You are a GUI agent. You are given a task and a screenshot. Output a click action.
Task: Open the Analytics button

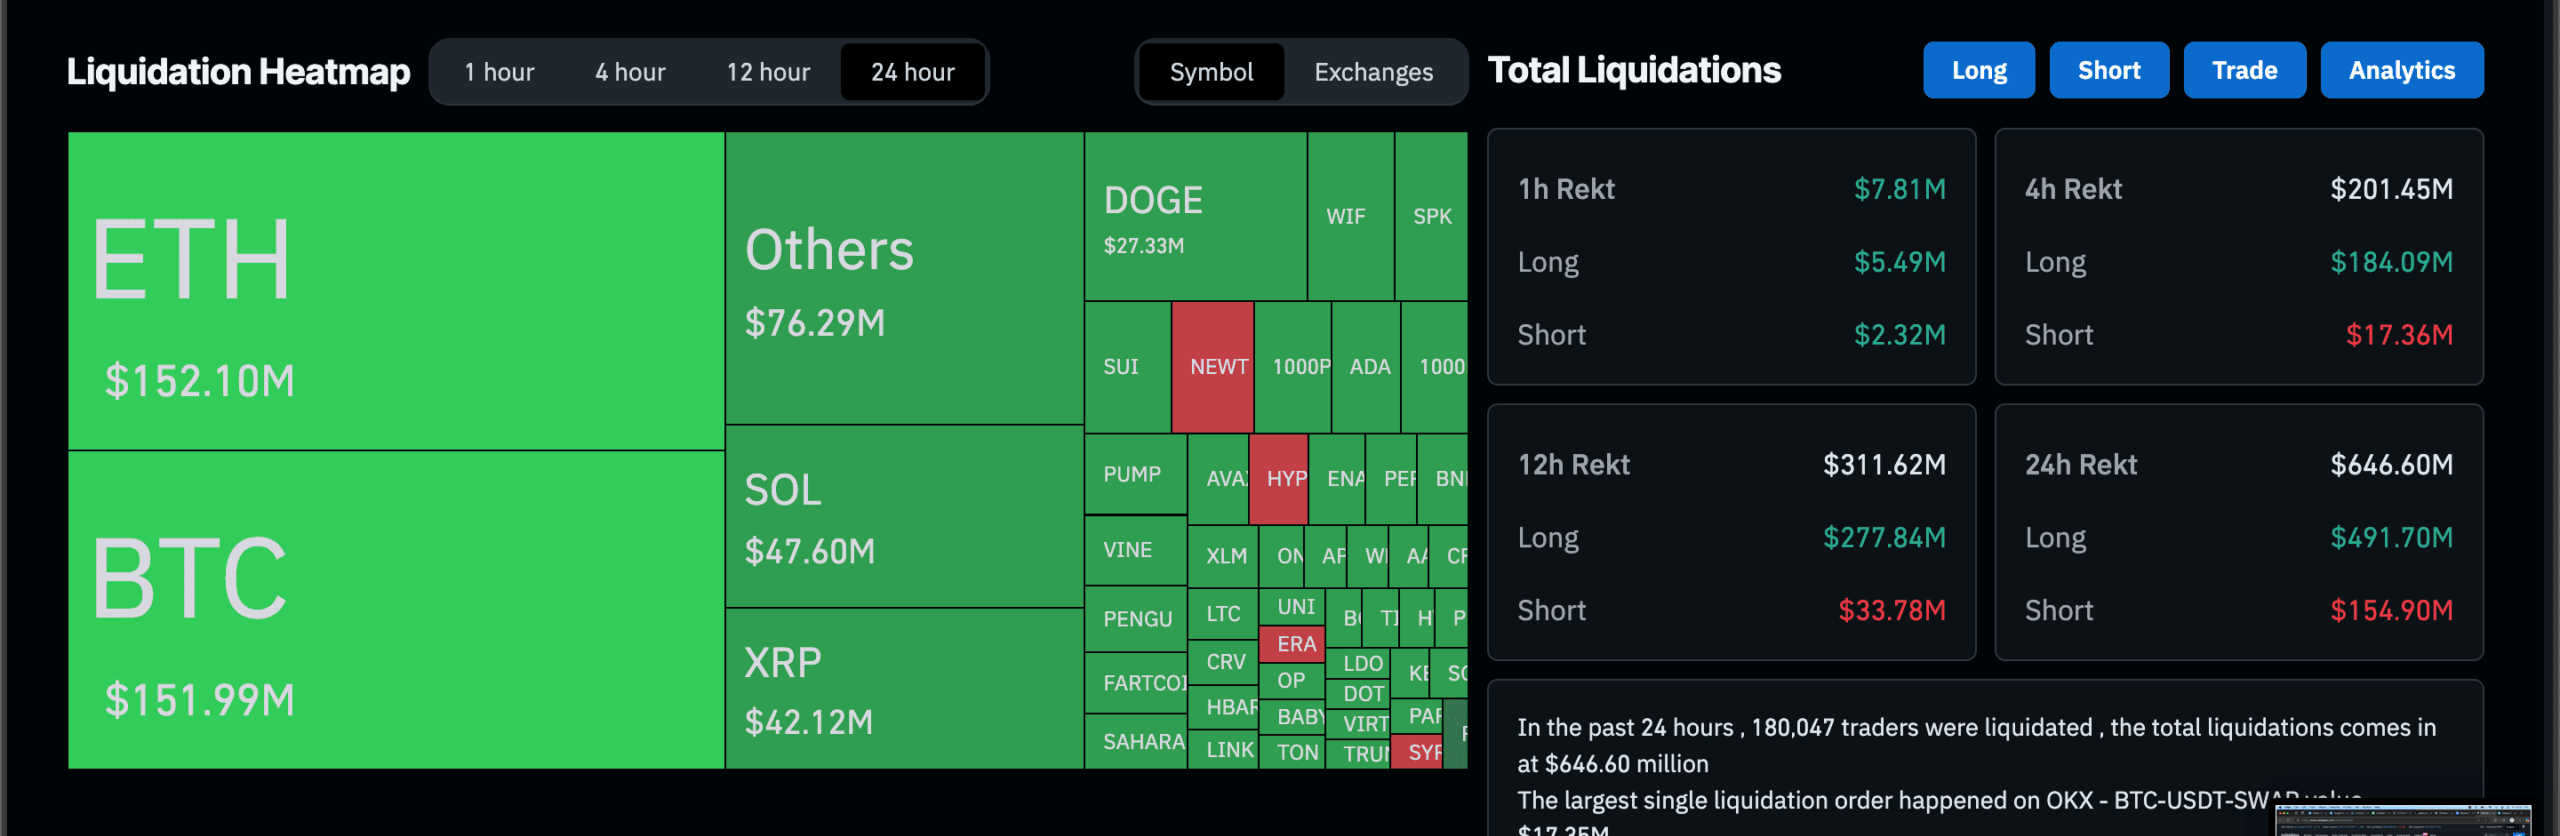tap(2401, 70)
